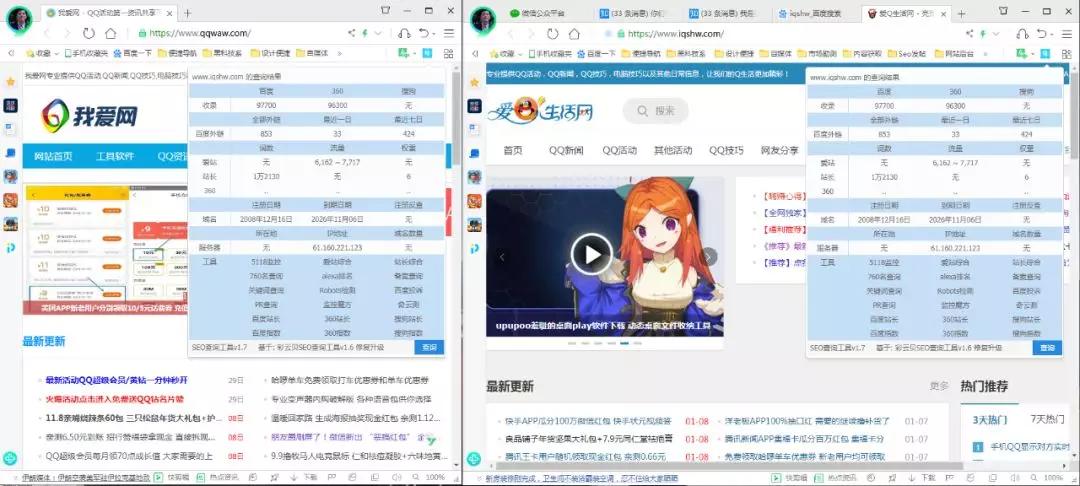Screen dimensions: 1080x486
Task: Expand 收藏 favorites dropdown in right window
Action: point(521,53)
